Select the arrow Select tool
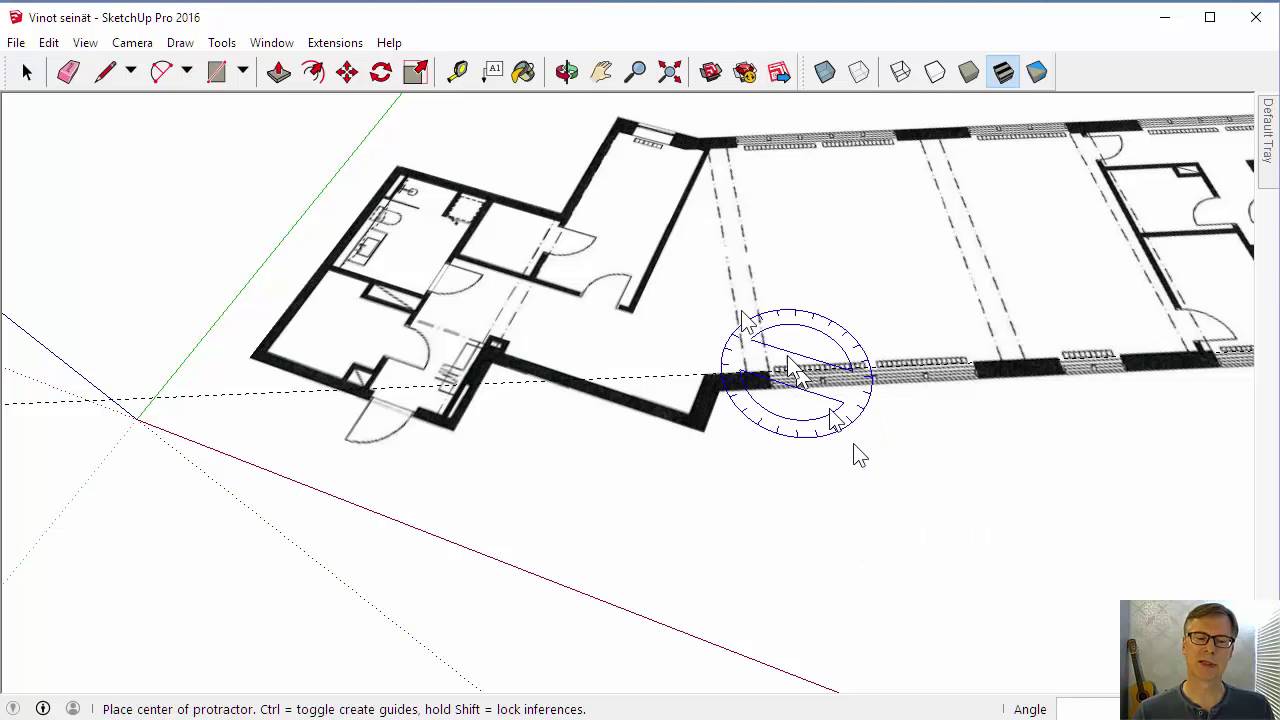 [27, 72]
